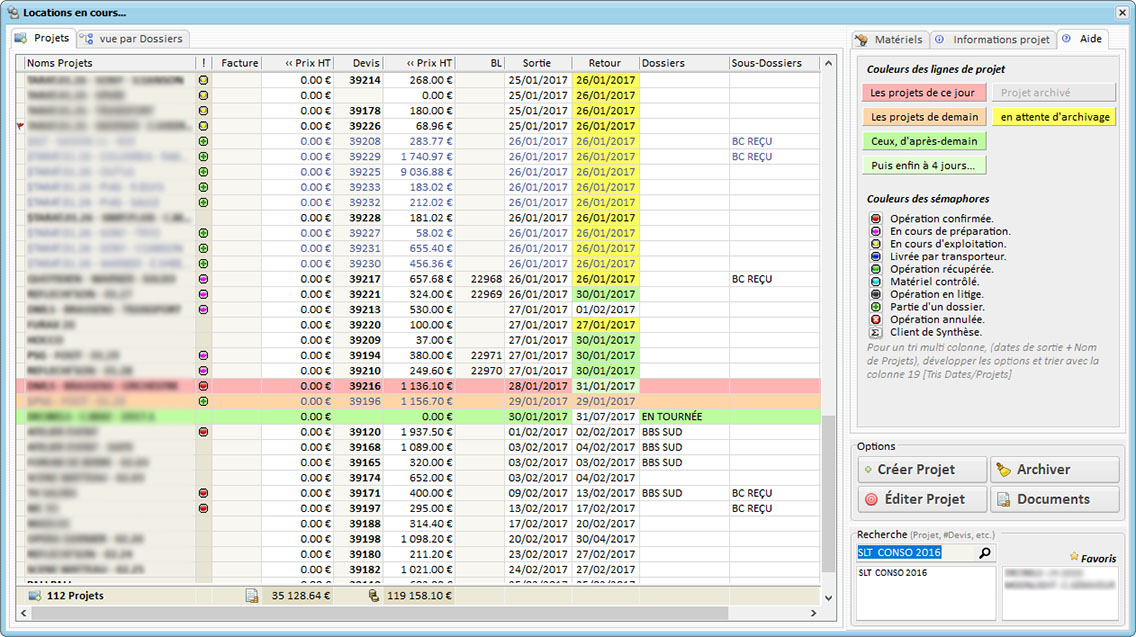Click the table's scroll down arrow
The height and width of the screenshot is (637, 1136).
(827, 597)
